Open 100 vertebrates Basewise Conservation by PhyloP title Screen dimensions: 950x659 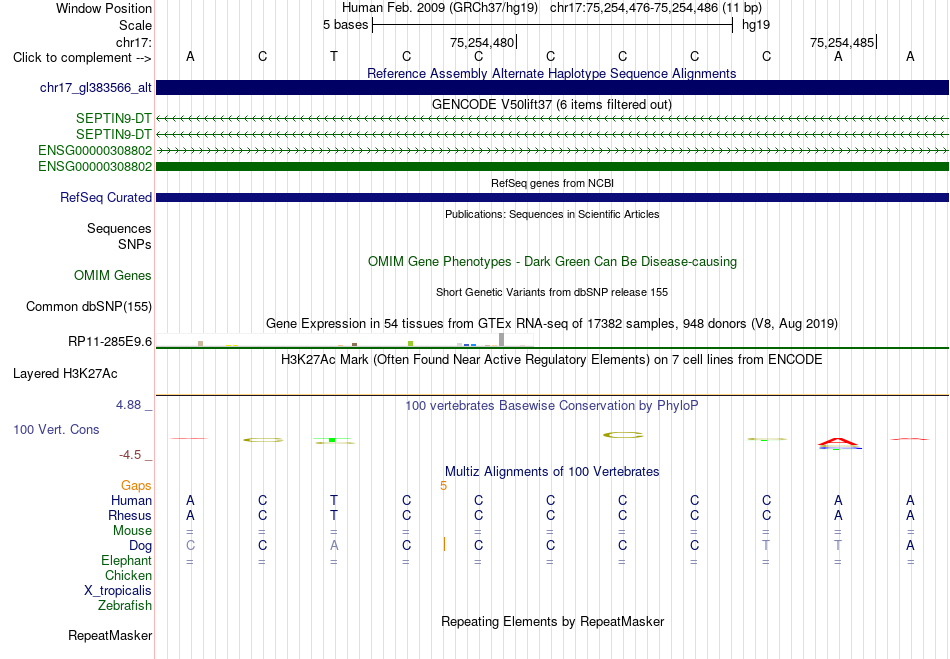pos(551,406)
